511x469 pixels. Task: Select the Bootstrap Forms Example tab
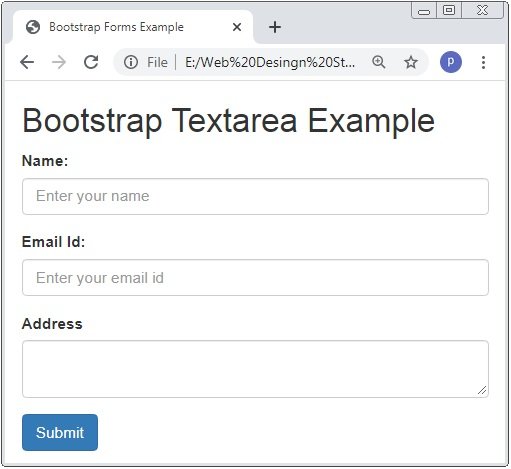pyautogui.click(x=133, y=27)
